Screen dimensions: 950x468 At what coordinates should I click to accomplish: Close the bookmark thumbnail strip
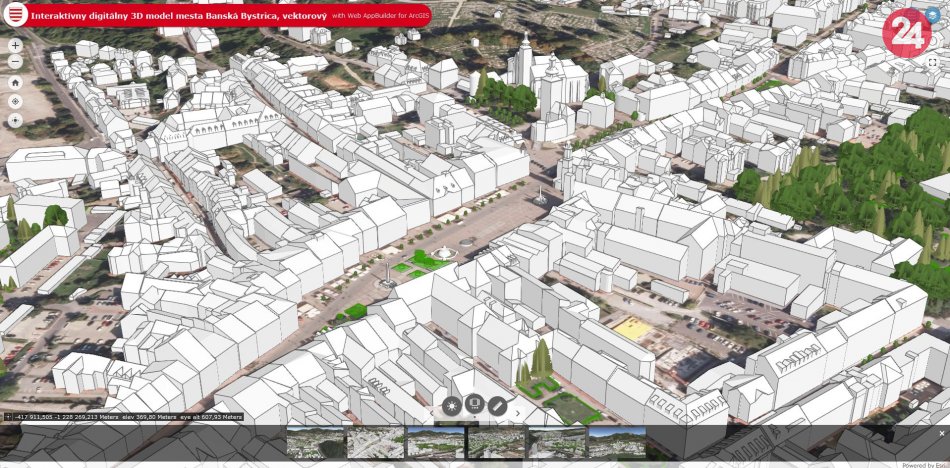(941, 433)
